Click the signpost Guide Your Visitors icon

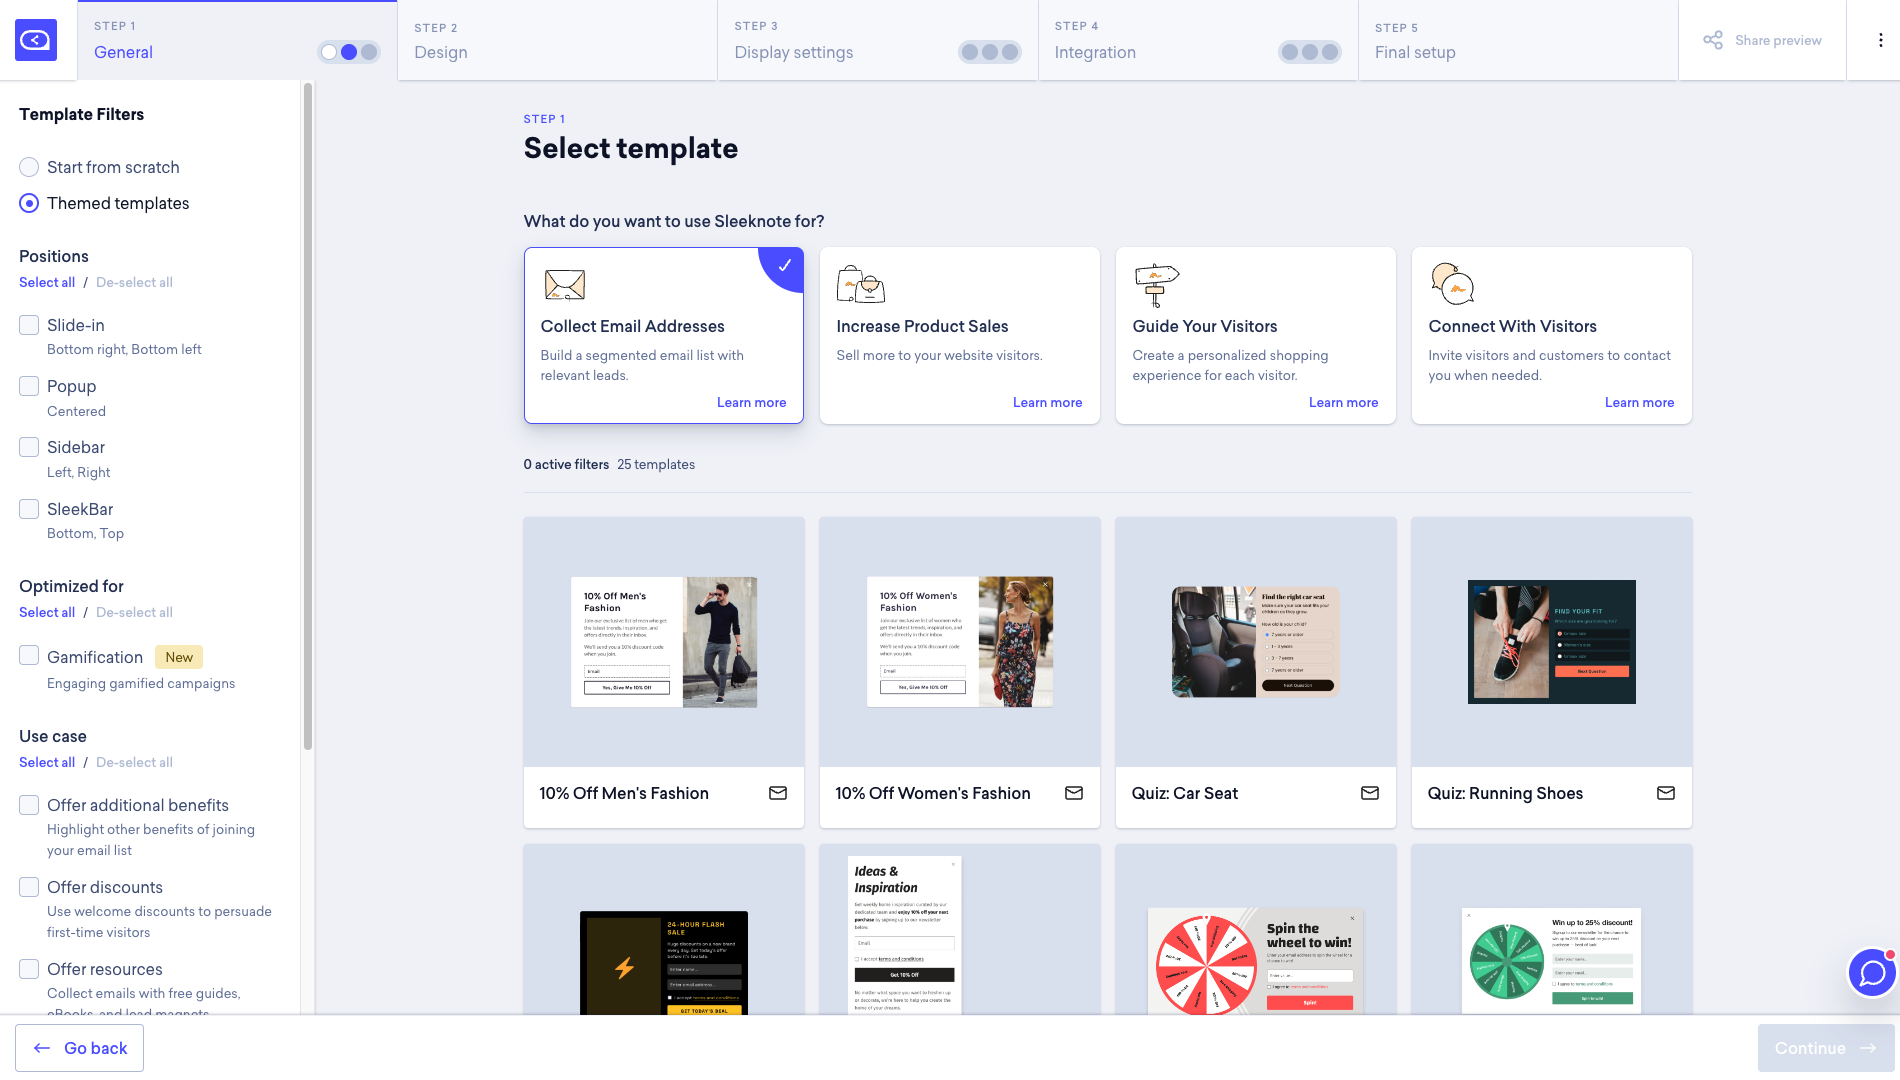(x=1156, y=285)
